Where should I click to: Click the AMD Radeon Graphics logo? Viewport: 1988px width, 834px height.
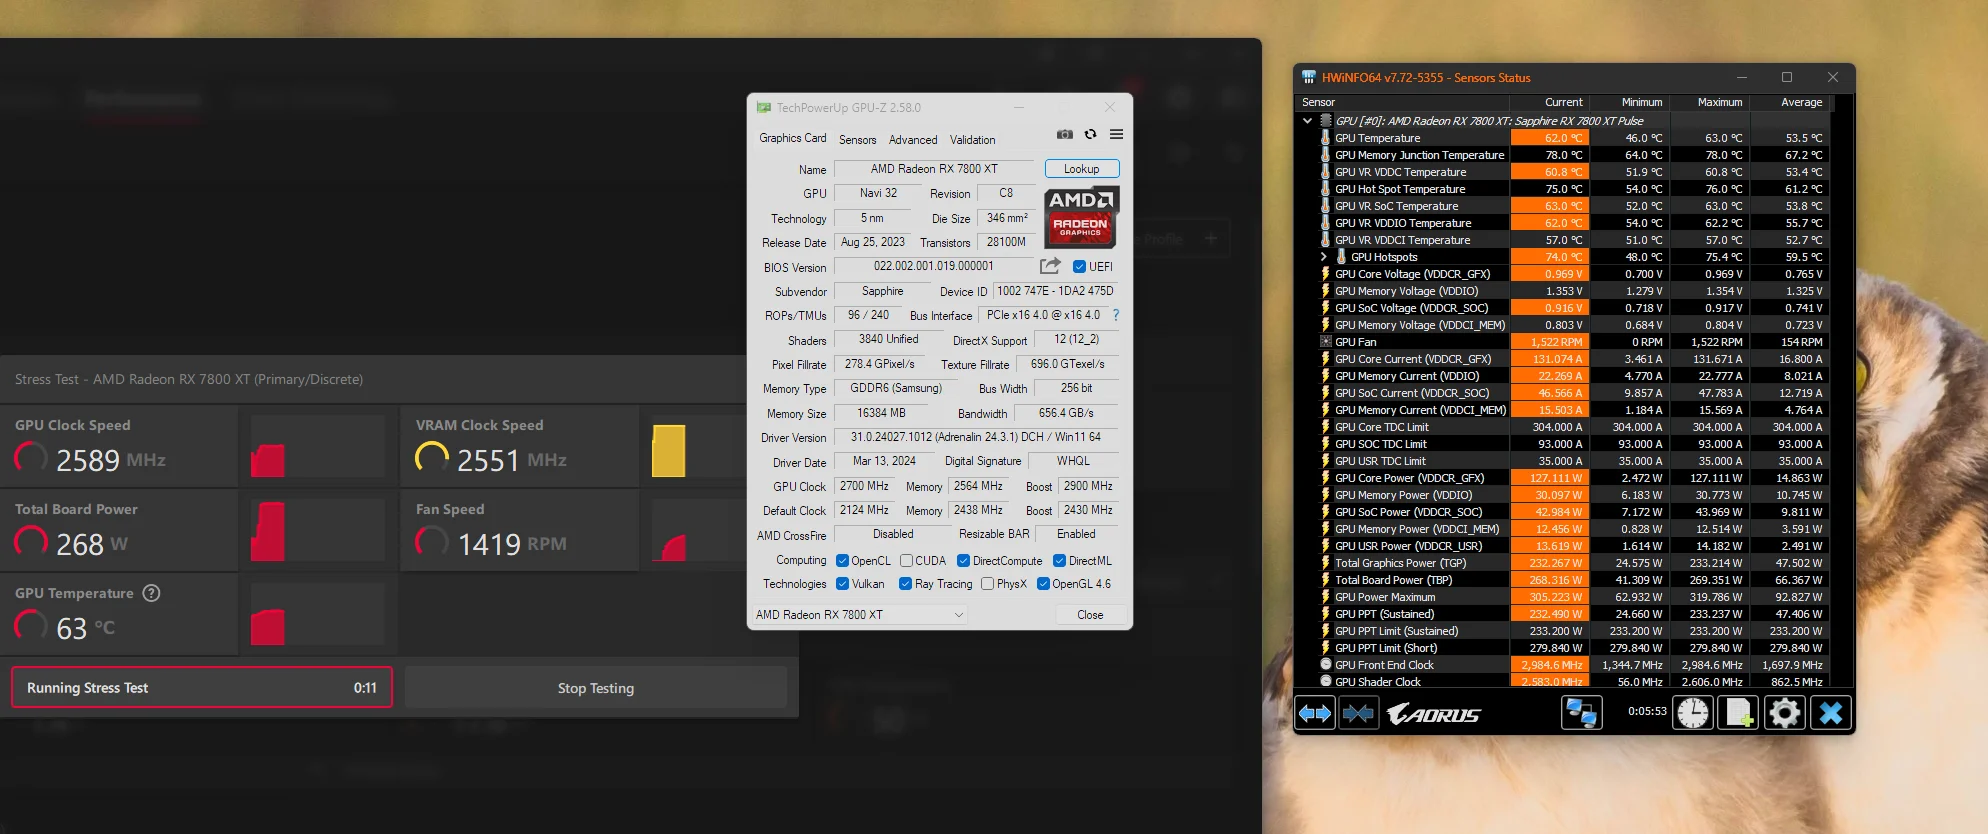coord(1081,216)
